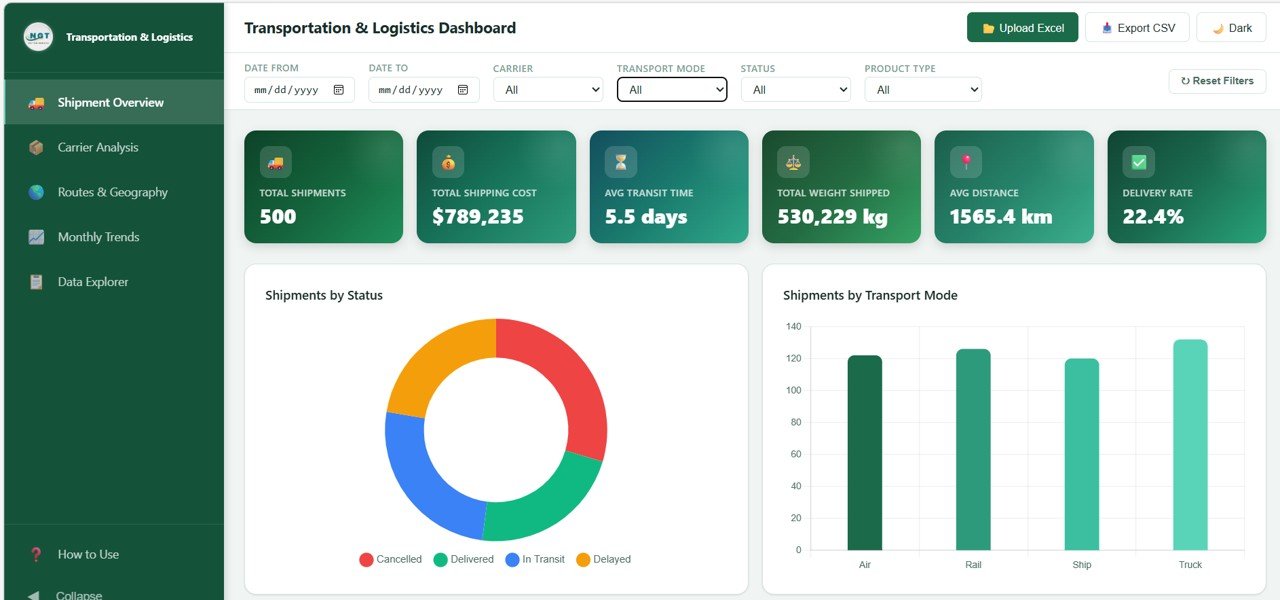
Task: Hide In Transit slices via the legend
Action: tap(536, 559)
